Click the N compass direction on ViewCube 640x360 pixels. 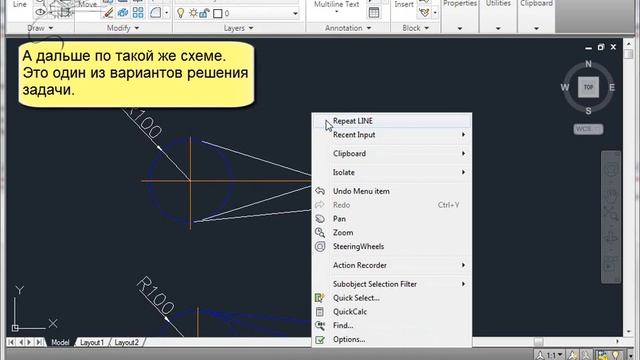tap(588, 64)
